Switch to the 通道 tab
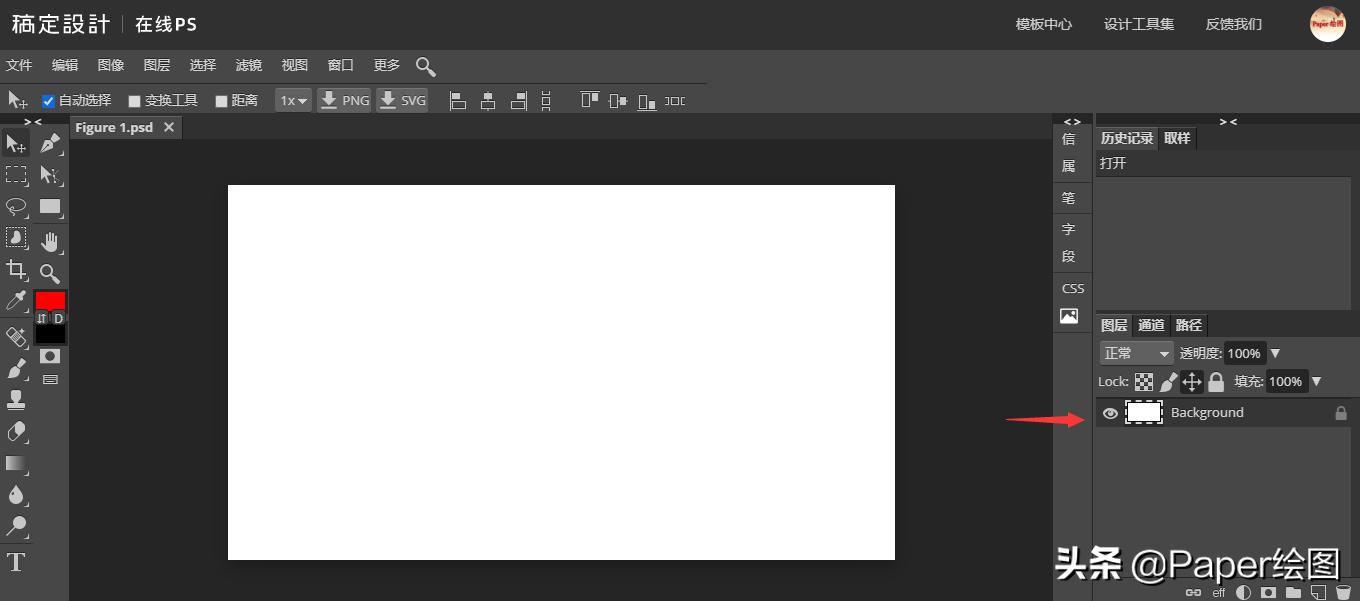 [1151, 325]
